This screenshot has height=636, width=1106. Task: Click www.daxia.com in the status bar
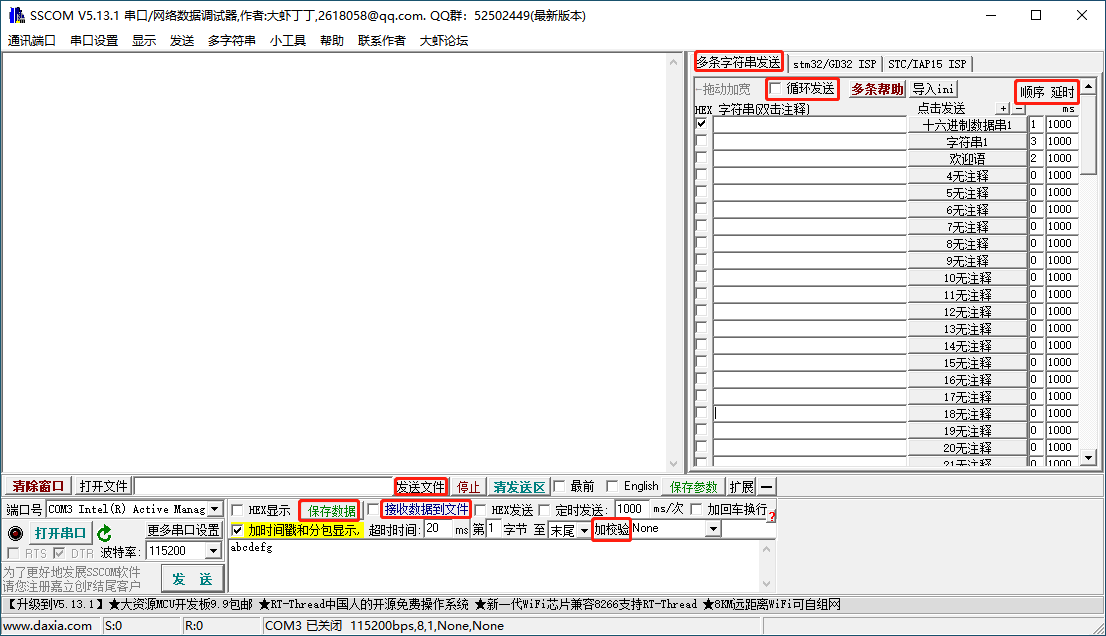tap(47, 626)
